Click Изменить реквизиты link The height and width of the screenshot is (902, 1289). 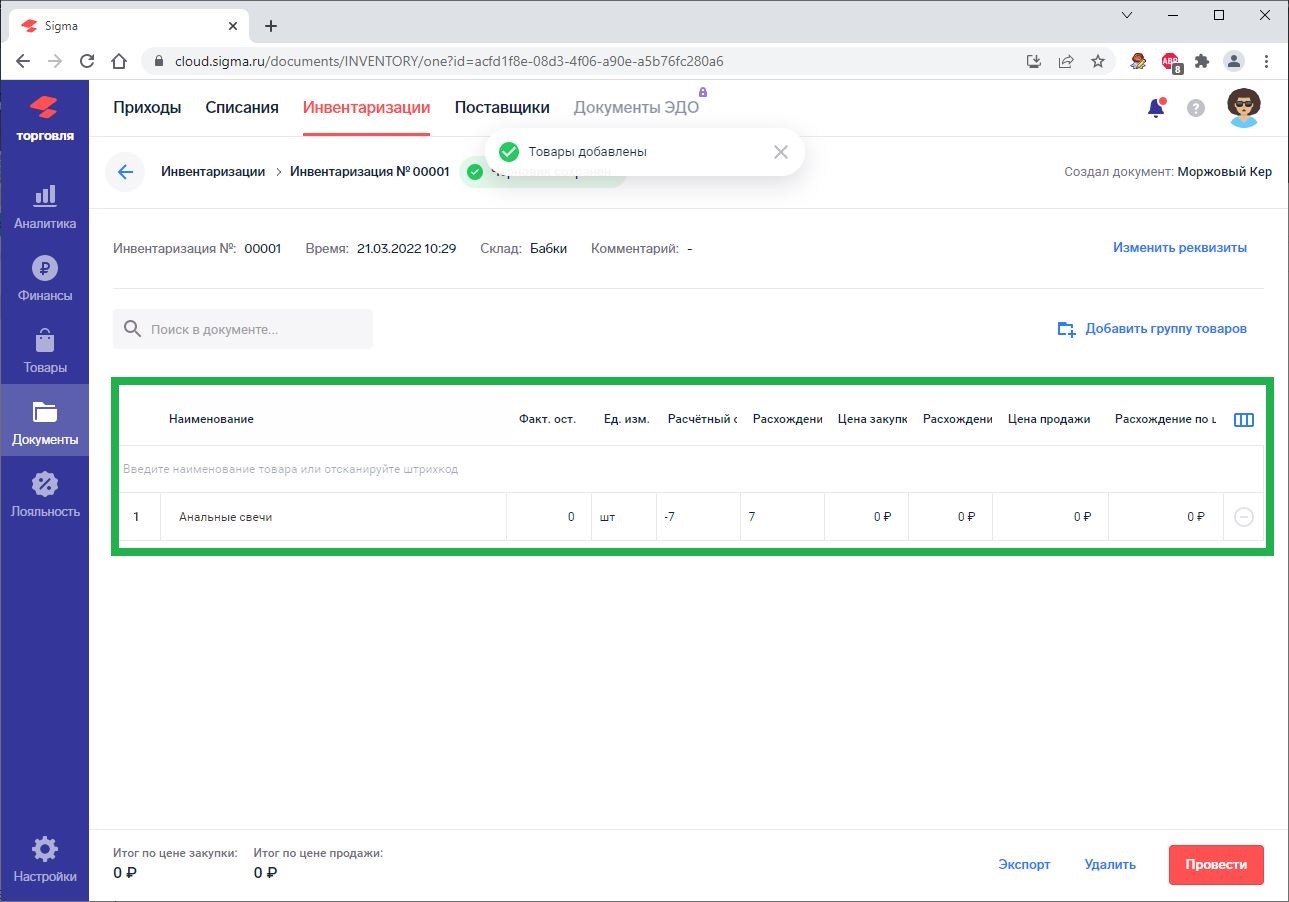(1179, 248)
